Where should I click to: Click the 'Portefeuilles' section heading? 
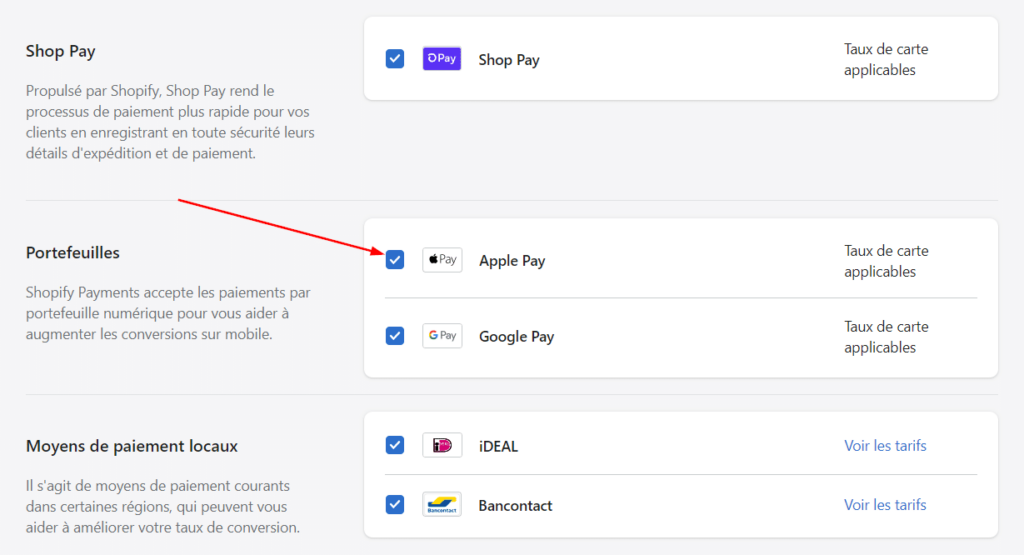coord(73,253)
